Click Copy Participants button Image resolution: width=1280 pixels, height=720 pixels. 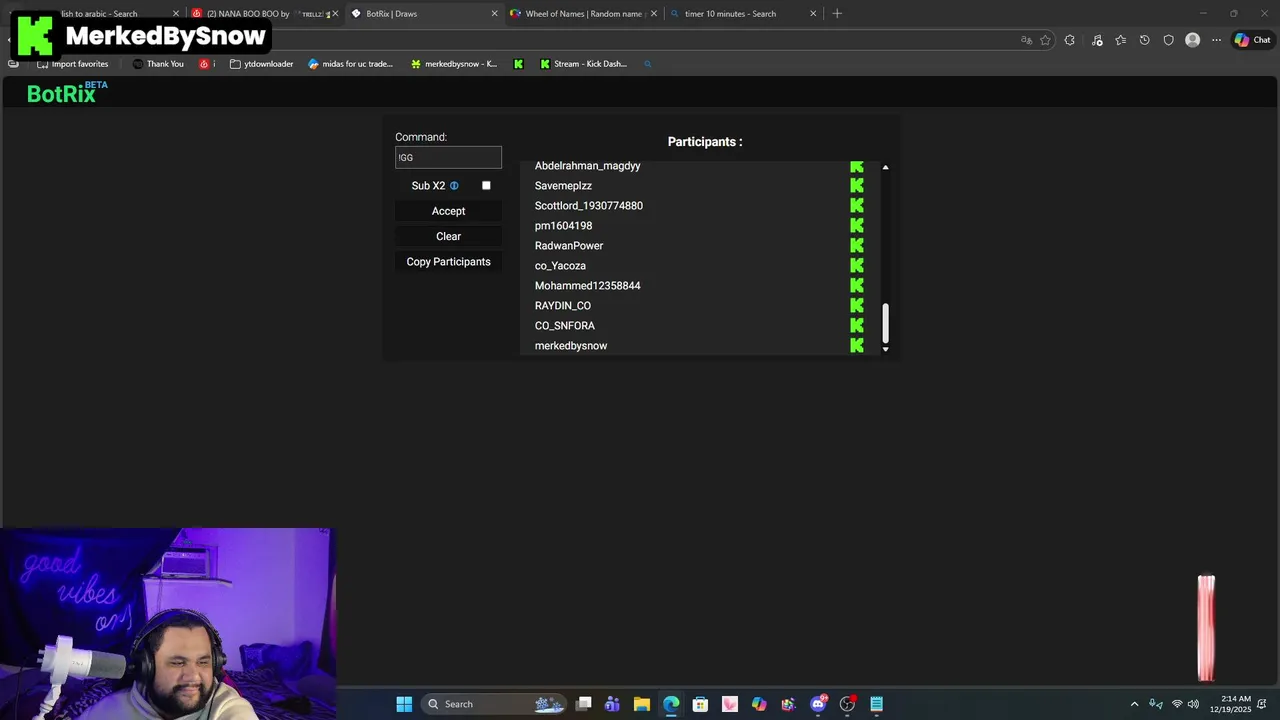click(448, 262)
